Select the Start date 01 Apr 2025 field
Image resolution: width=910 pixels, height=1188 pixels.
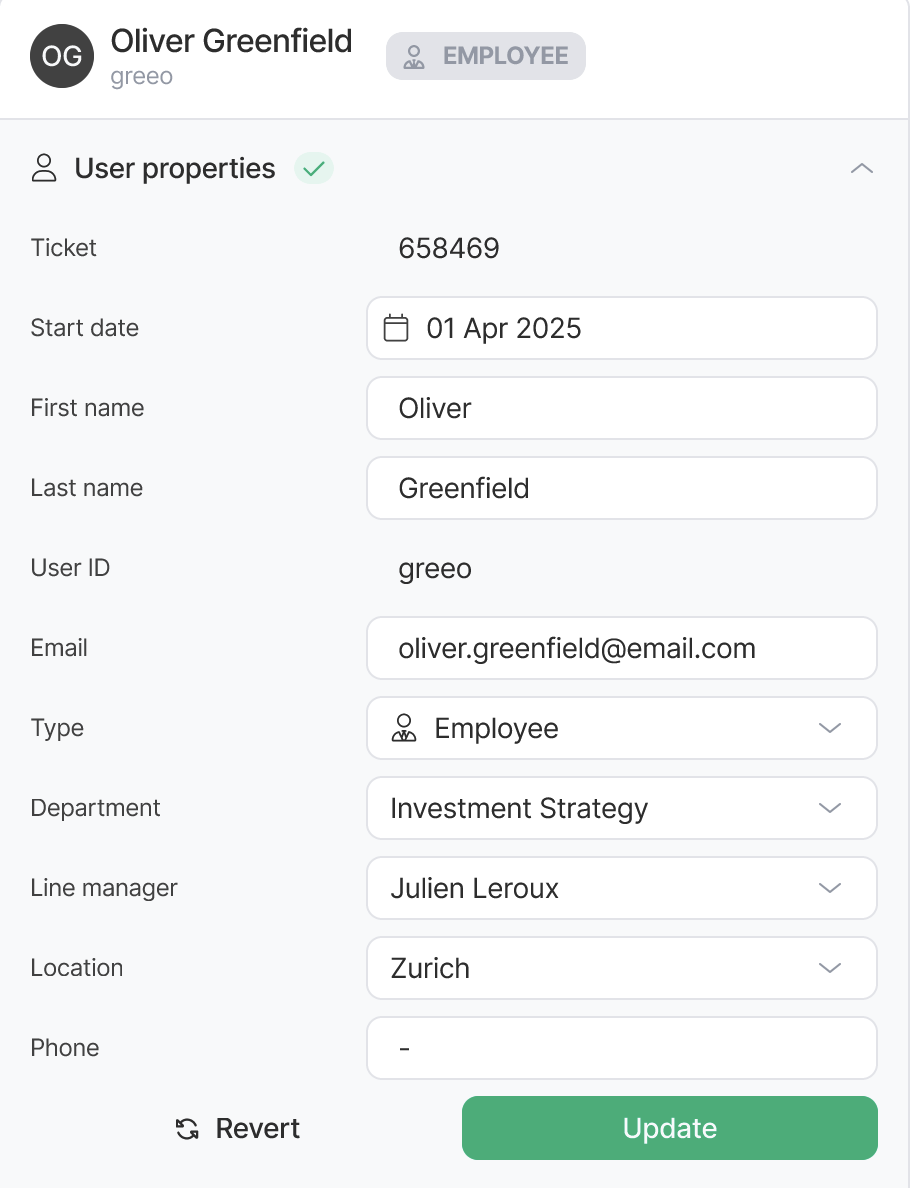click(640, 328)
